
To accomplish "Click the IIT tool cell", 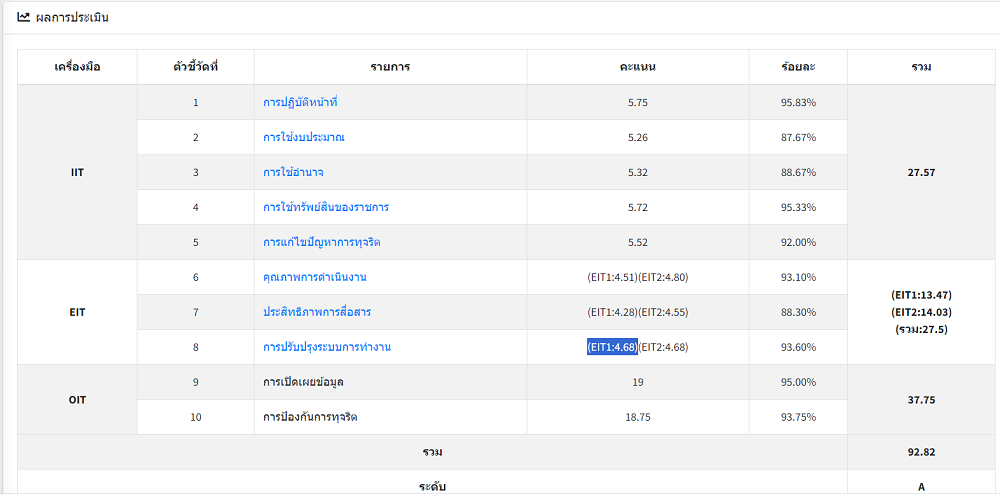I will (x=77, y=172).
